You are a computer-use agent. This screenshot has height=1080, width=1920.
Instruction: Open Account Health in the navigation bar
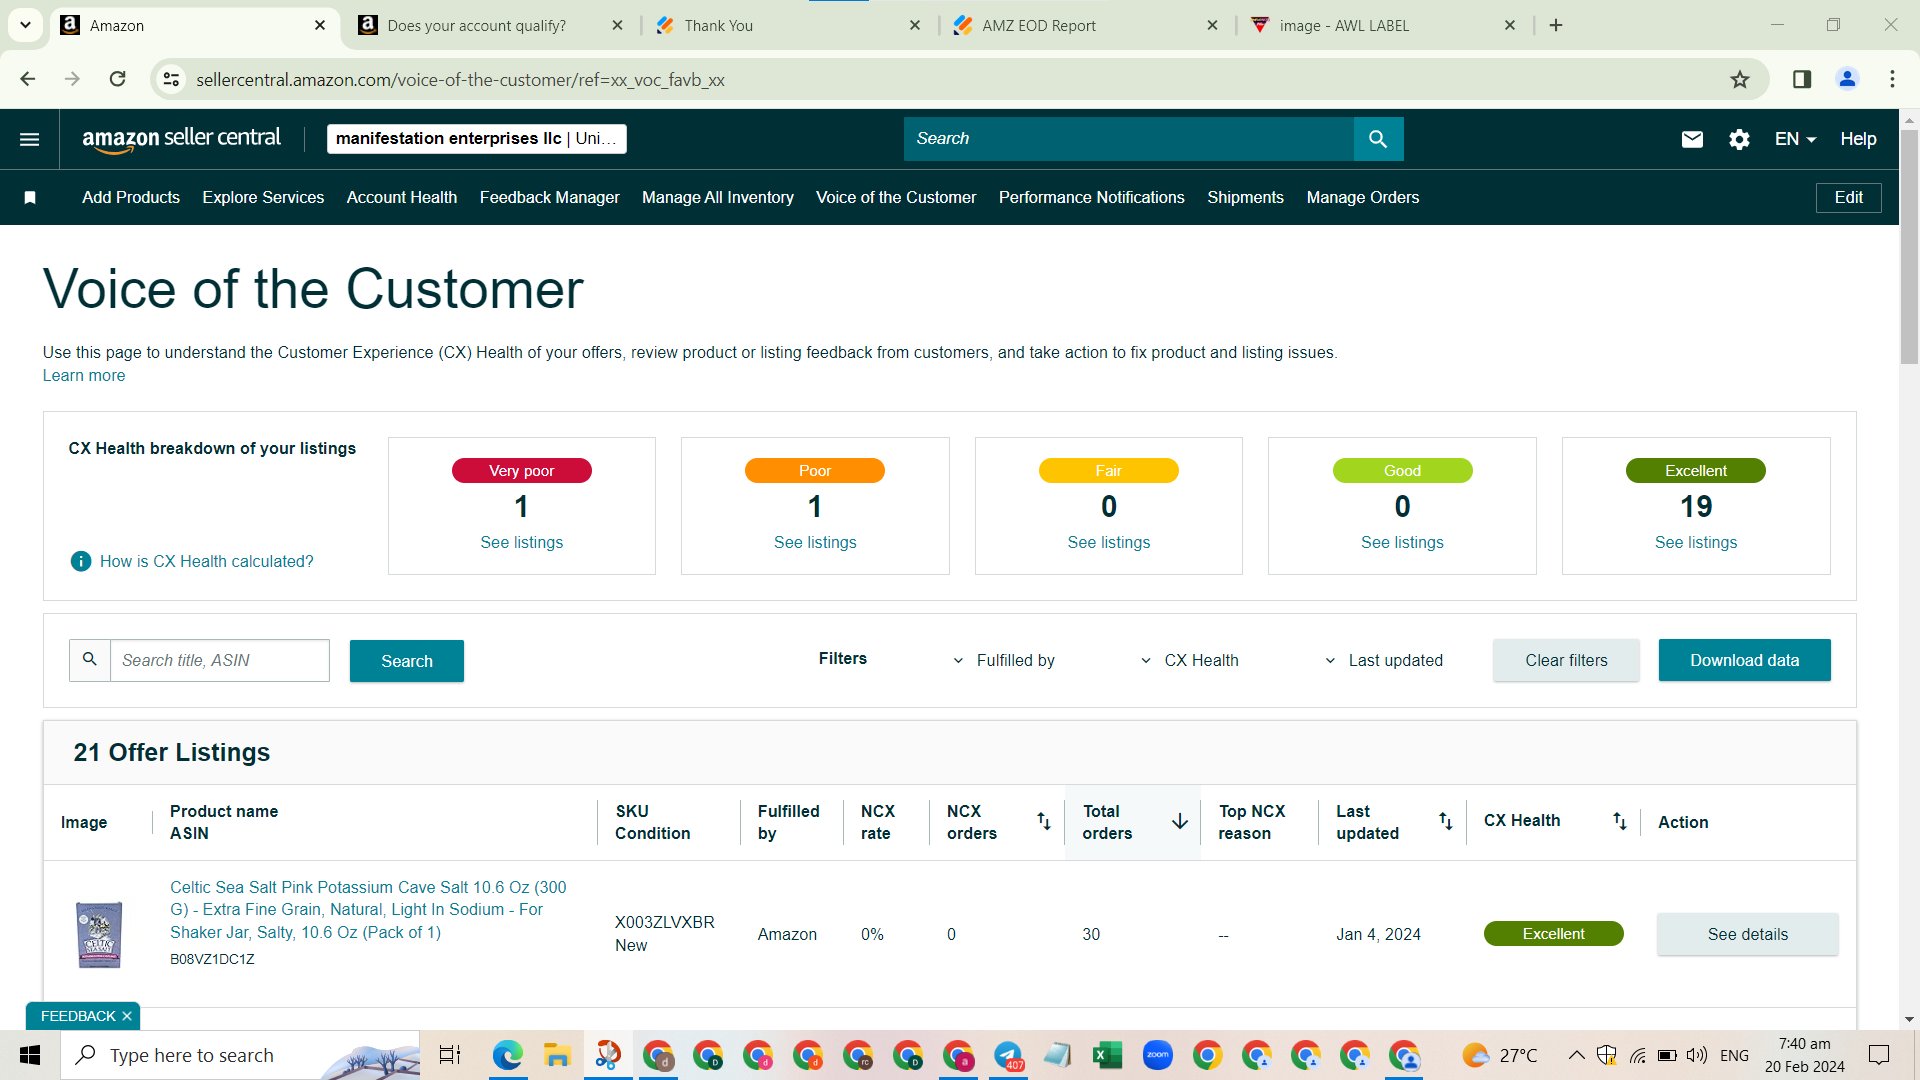pos(402,198)
